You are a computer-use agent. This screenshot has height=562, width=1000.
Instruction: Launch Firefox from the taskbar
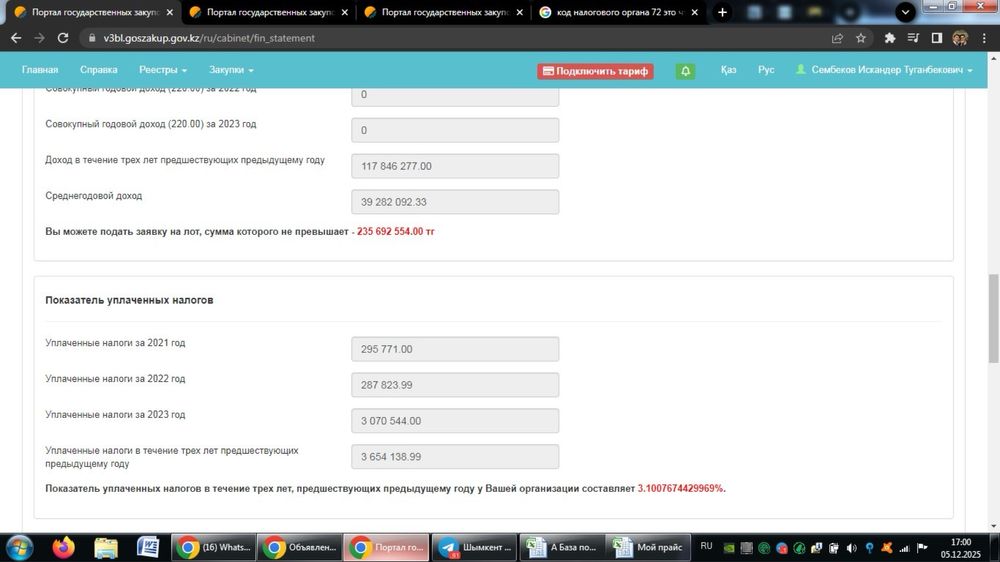click(63, 547)
